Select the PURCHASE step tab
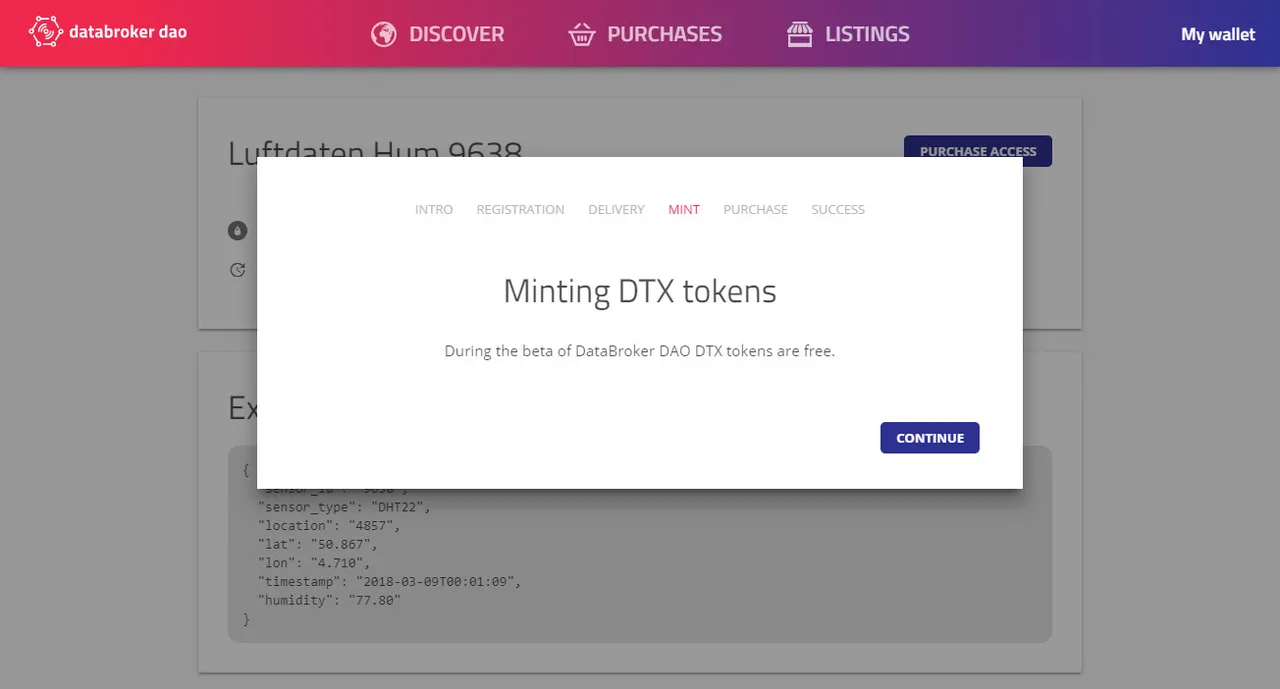Screen dimensions: 1280x689 click(x=755, y=210)
